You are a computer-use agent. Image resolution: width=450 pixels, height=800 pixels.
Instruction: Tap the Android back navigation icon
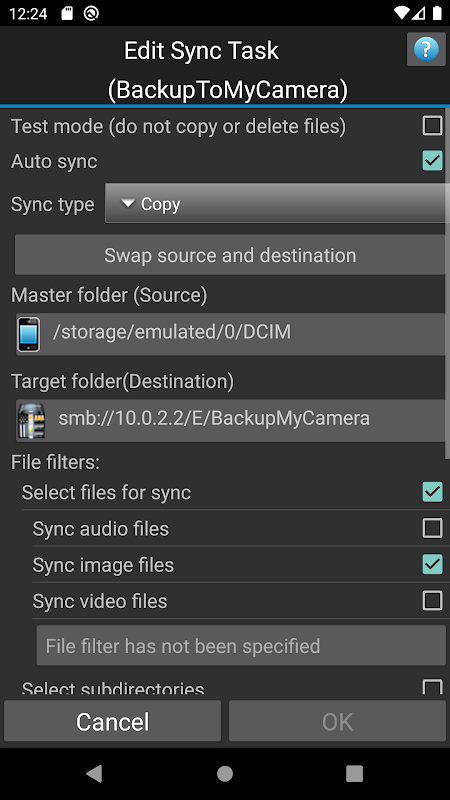[x=94, y=773]
